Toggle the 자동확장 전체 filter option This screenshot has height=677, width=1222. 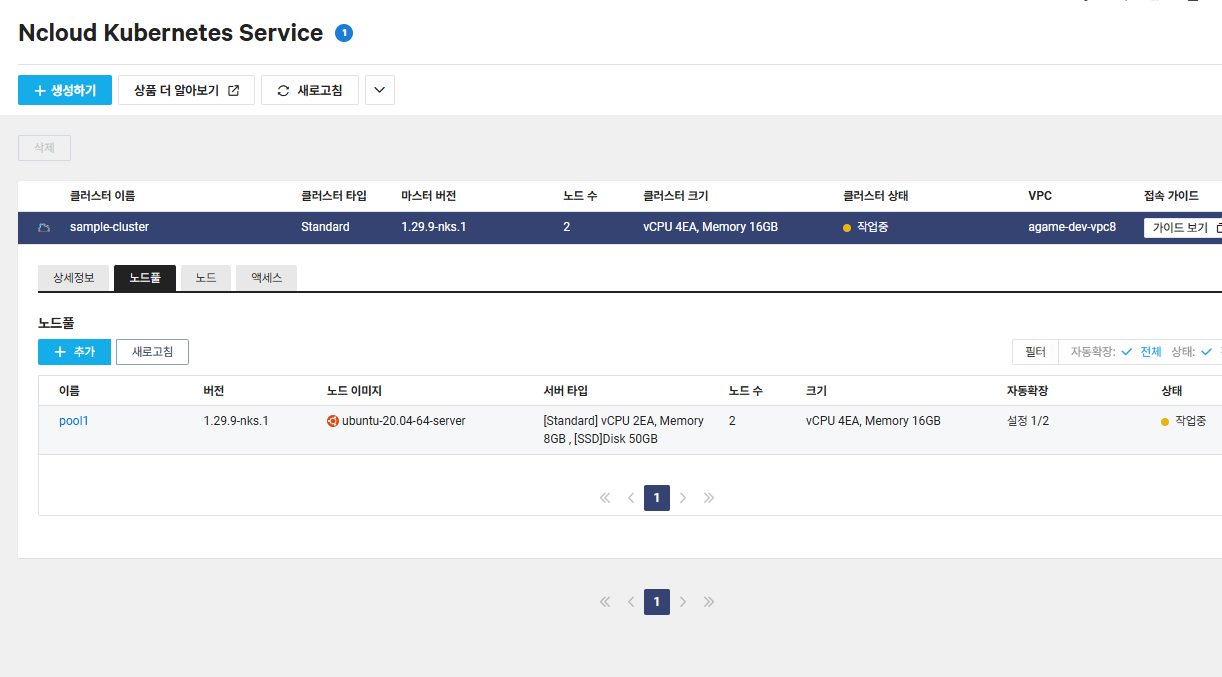pyautogui.click(x=1142, y=352)
